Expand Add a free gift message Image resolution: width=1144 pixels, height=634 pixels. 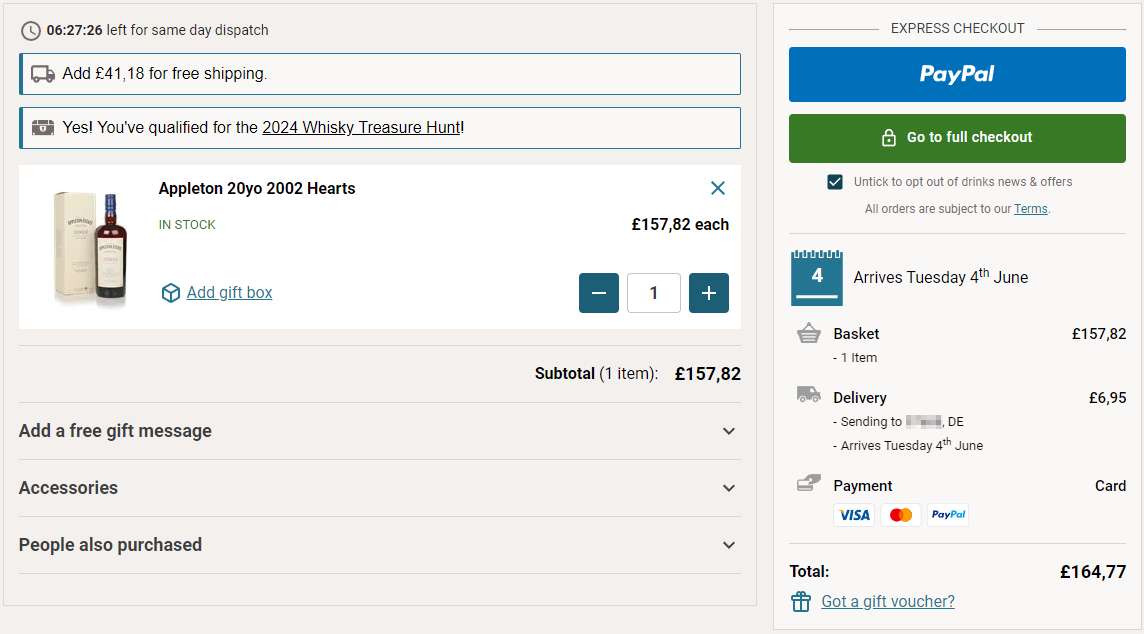(379, 431)
